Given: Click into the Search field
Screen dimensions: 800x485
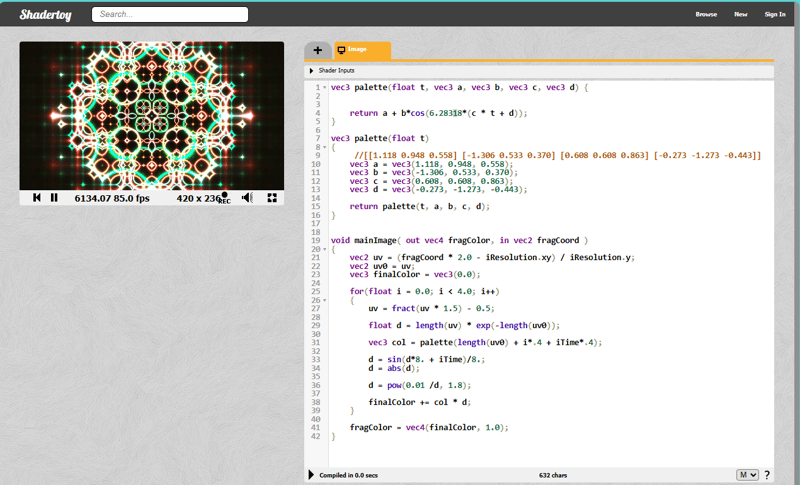Looking at the screenshot, I should 170,15.
